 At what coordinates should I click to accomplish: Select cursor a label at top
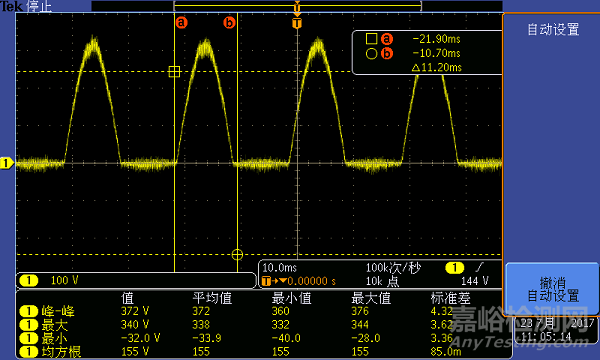point(182,23)
